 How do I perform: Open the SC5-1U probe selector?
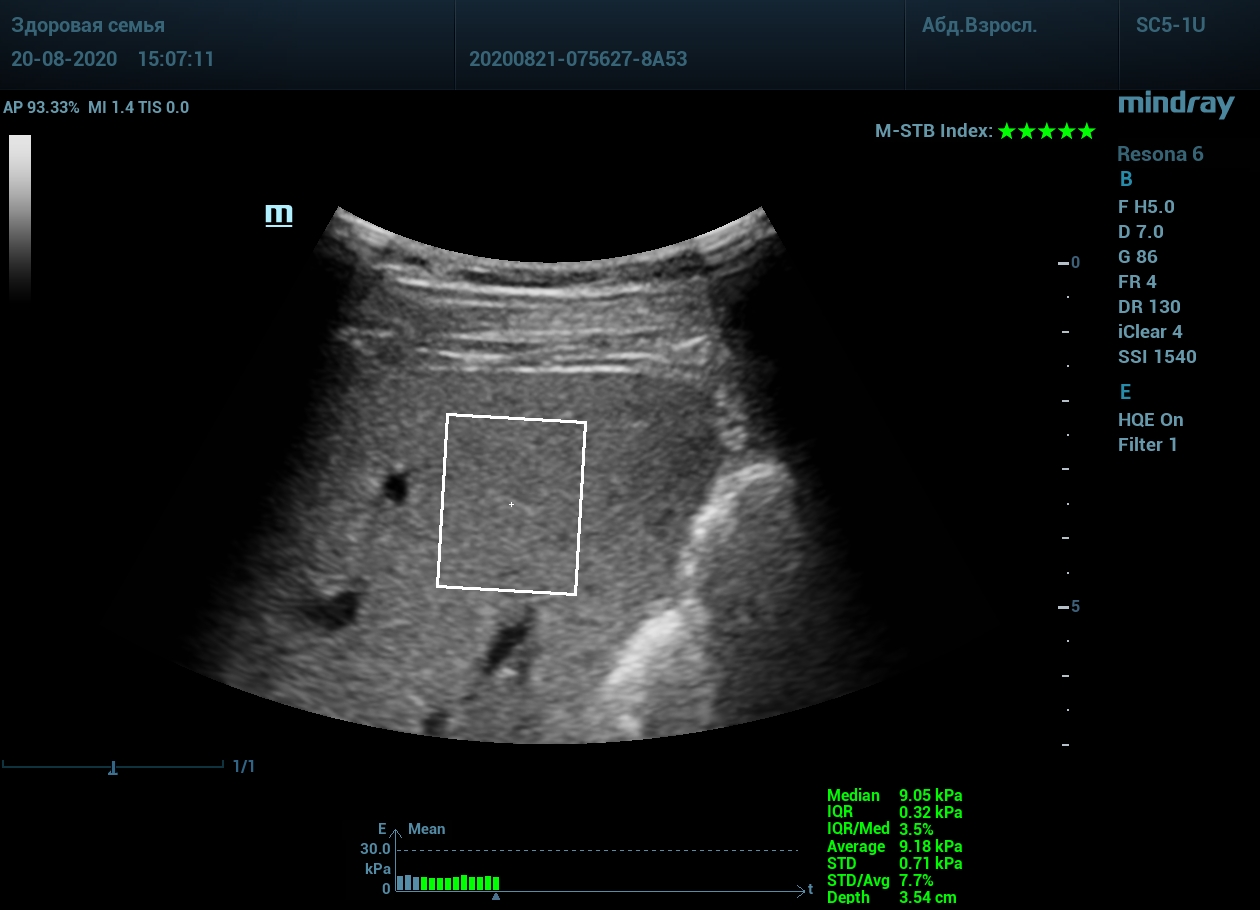click(1170, 26)
